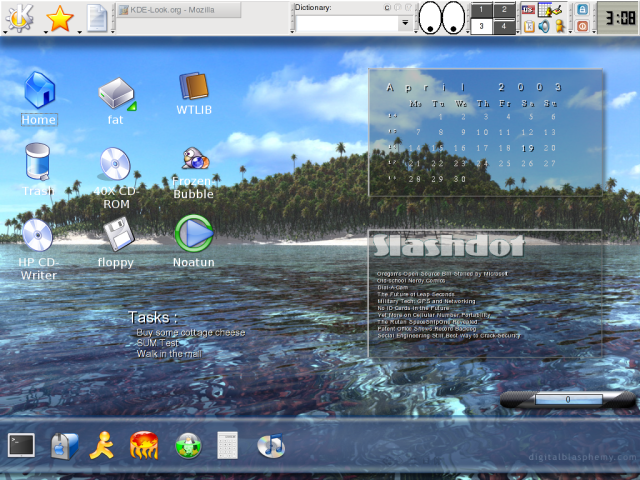Click the "Walk in the mall" task
This screenshot has width=640, height=480.
[169, 353]
